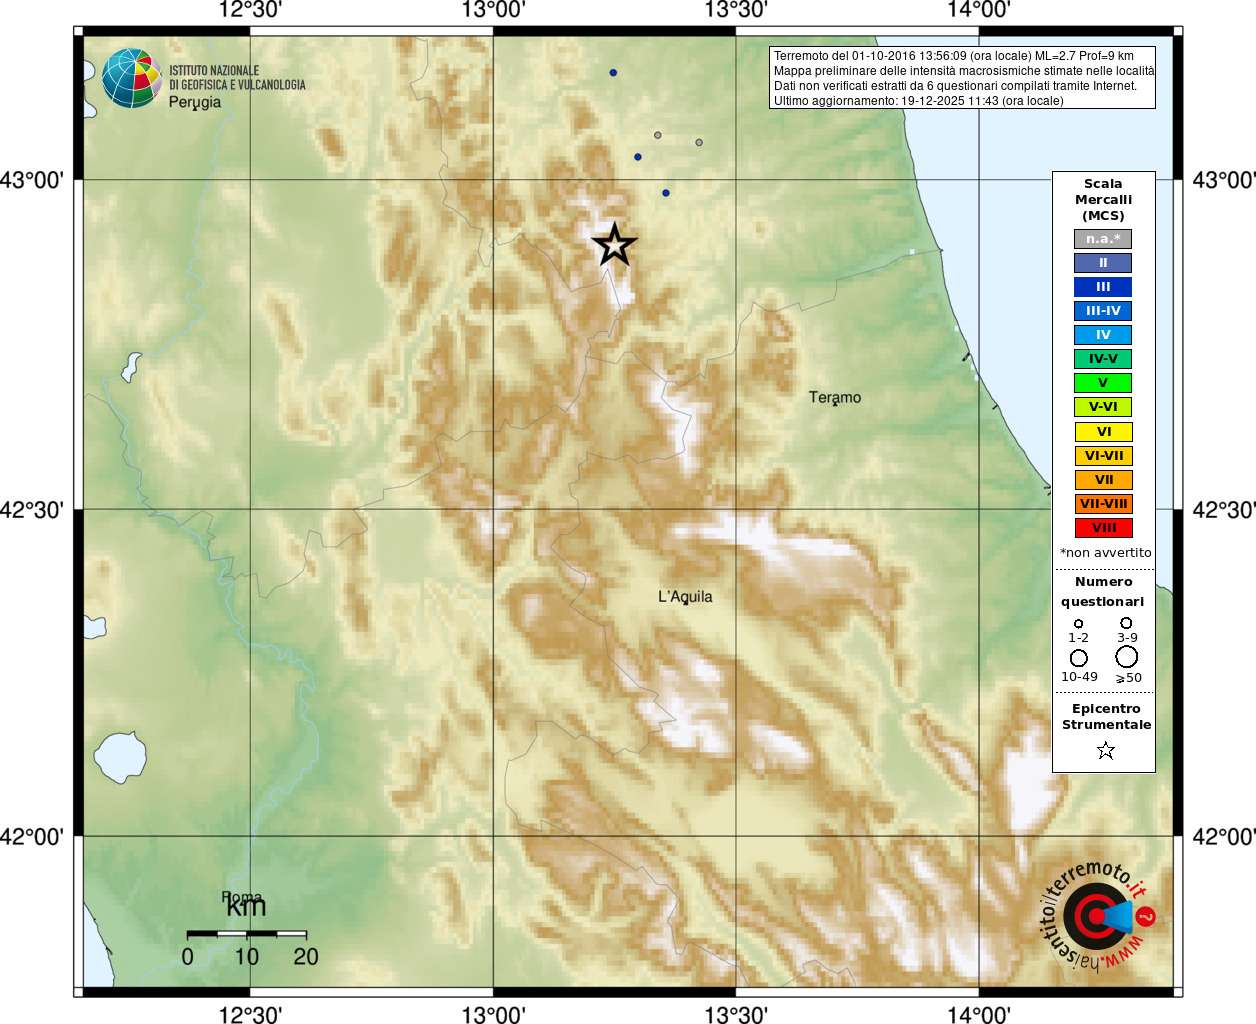Select the yellow VI intensity swatch
This screenshot has height=1024, width=1256.
[x=1103, y=432]
